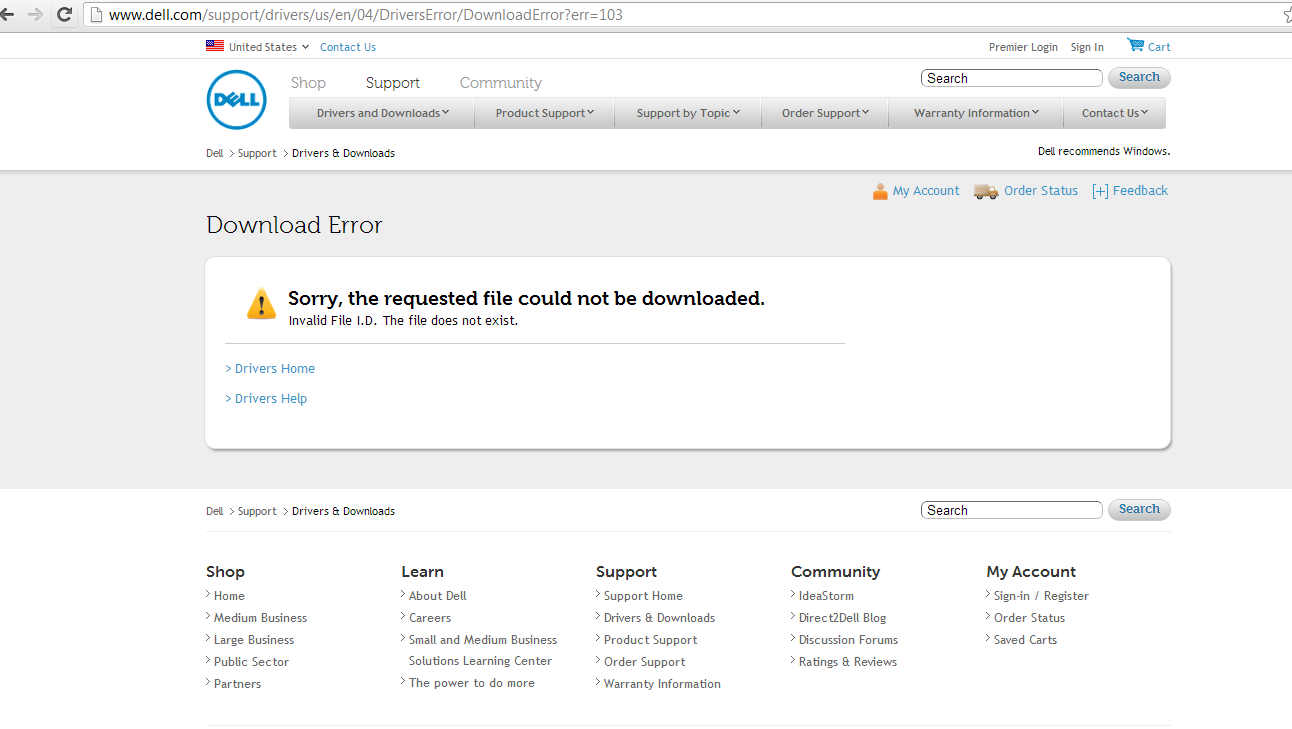Click Careers footer link
The height and width of the screenshot is (729, 1292).
click(x=430, y=618)
